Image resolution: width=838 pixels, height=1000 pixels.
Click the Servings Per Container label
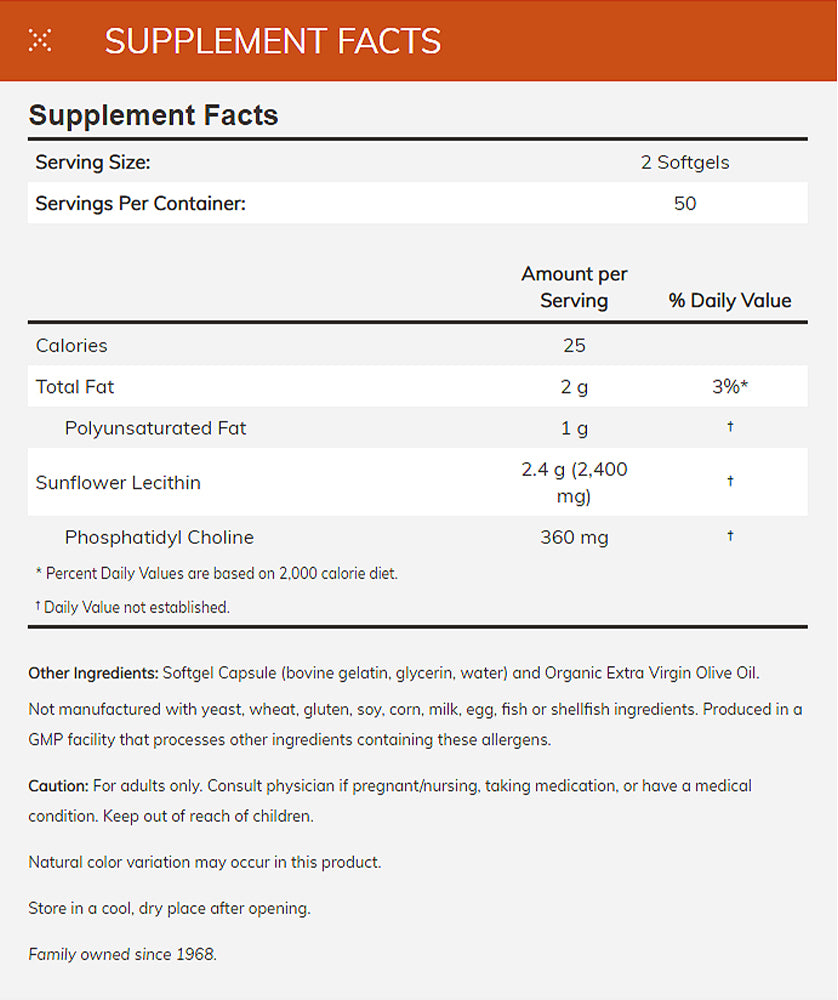click(140, 203)
